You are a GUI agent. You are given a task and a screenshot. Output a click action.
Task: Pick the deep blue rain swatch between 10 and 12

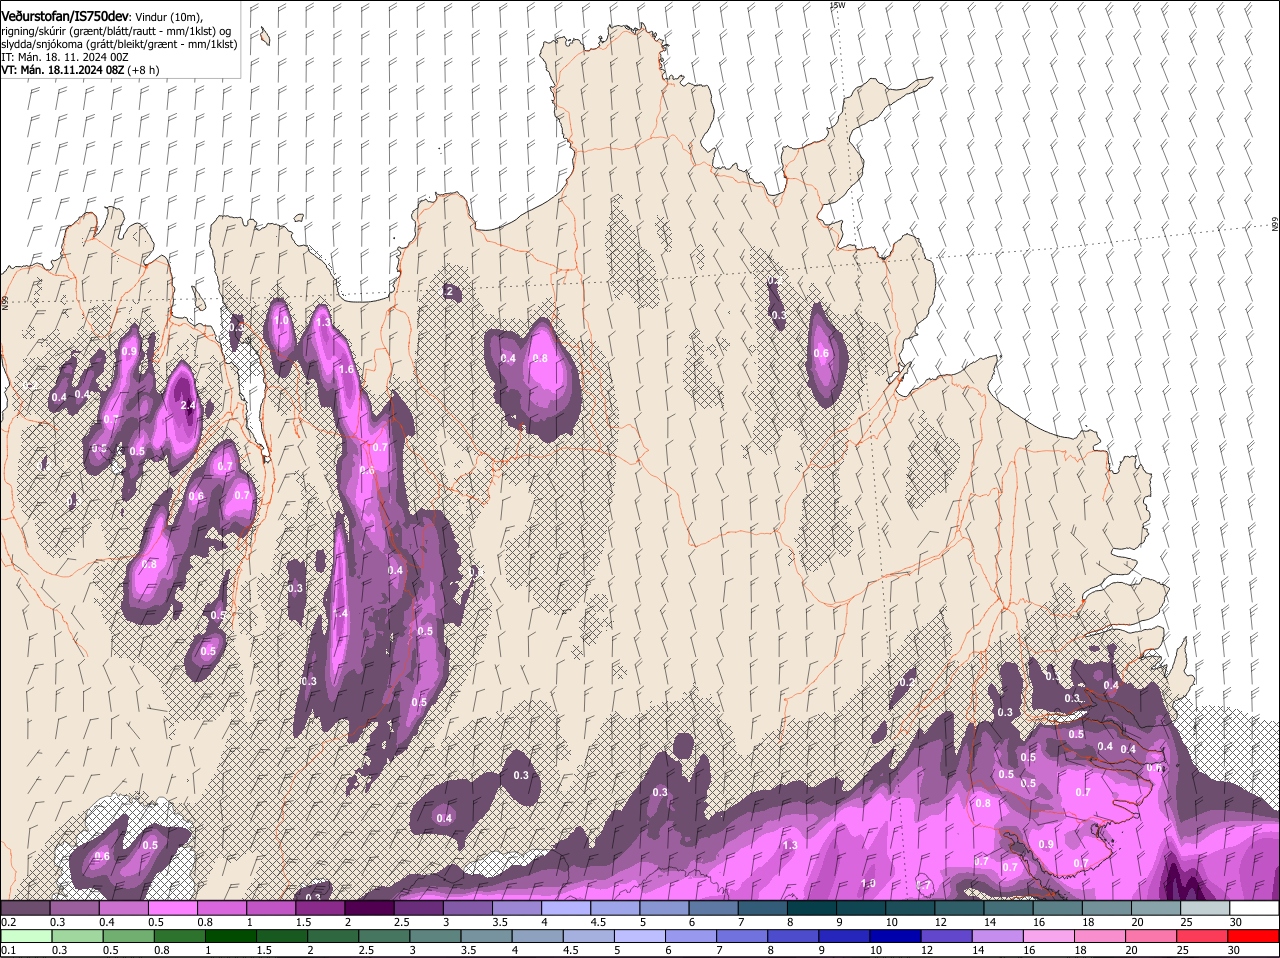pos(895,936)
